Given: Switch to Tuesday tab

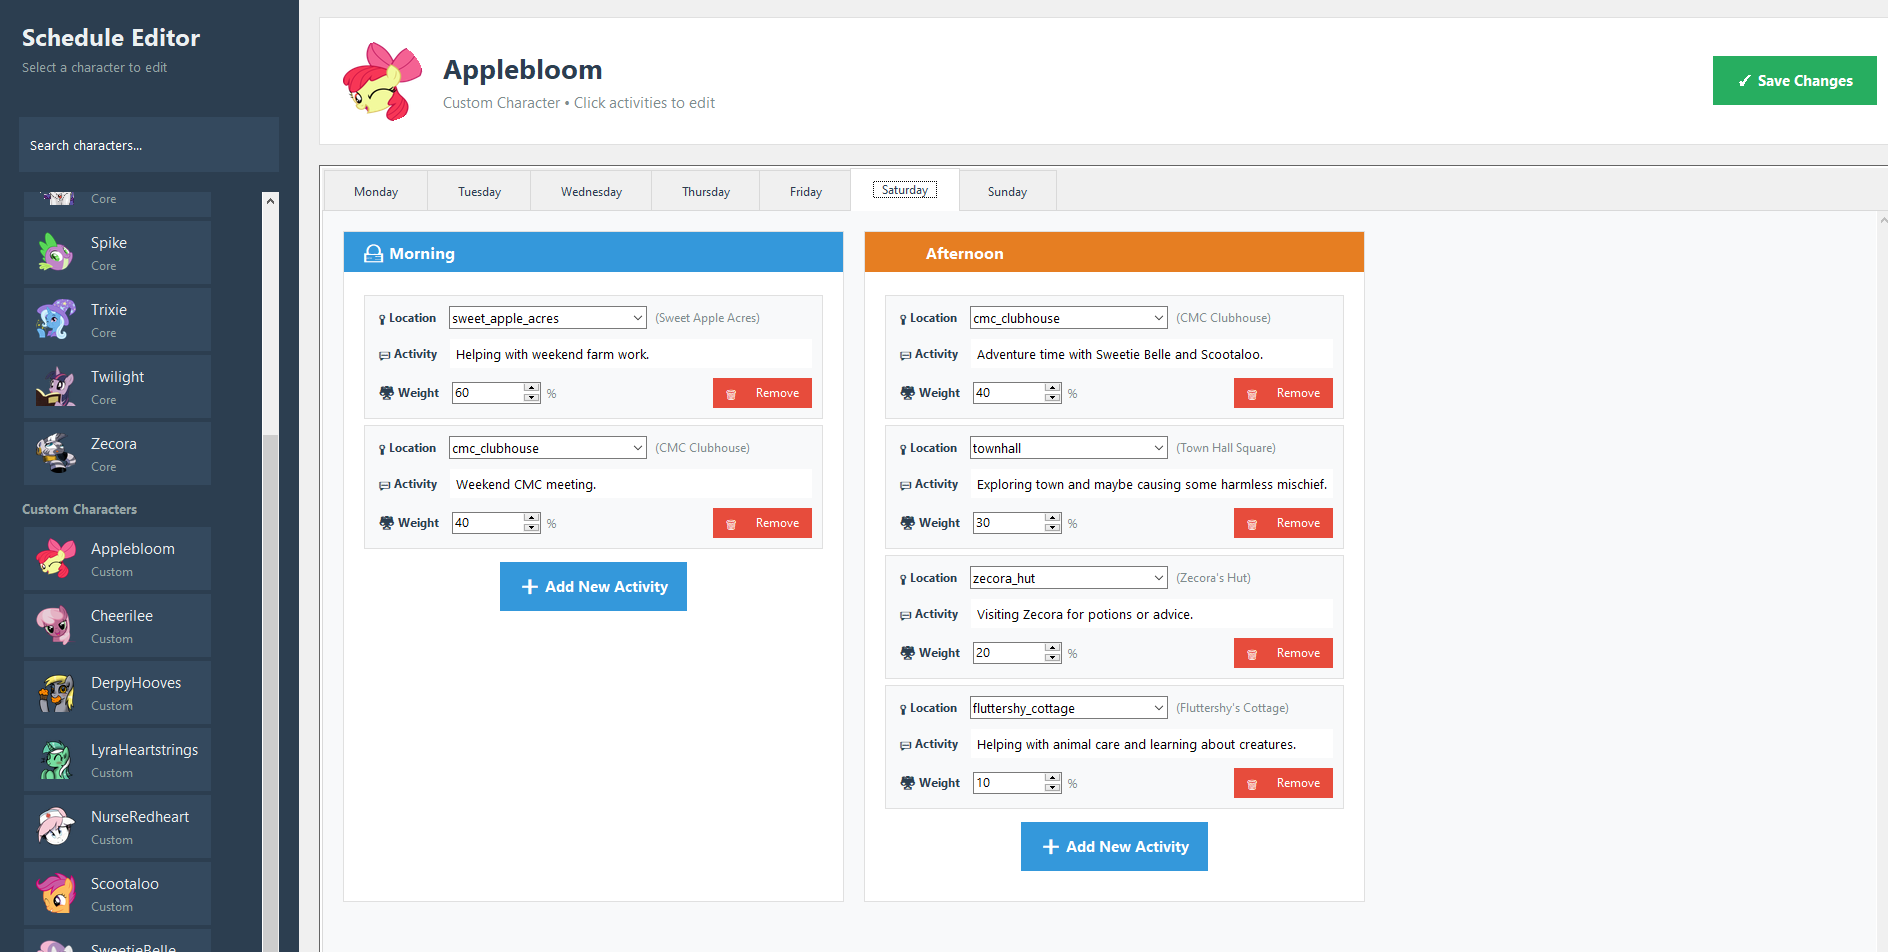Looking at the screenshot, I should (x=480, y=191).
